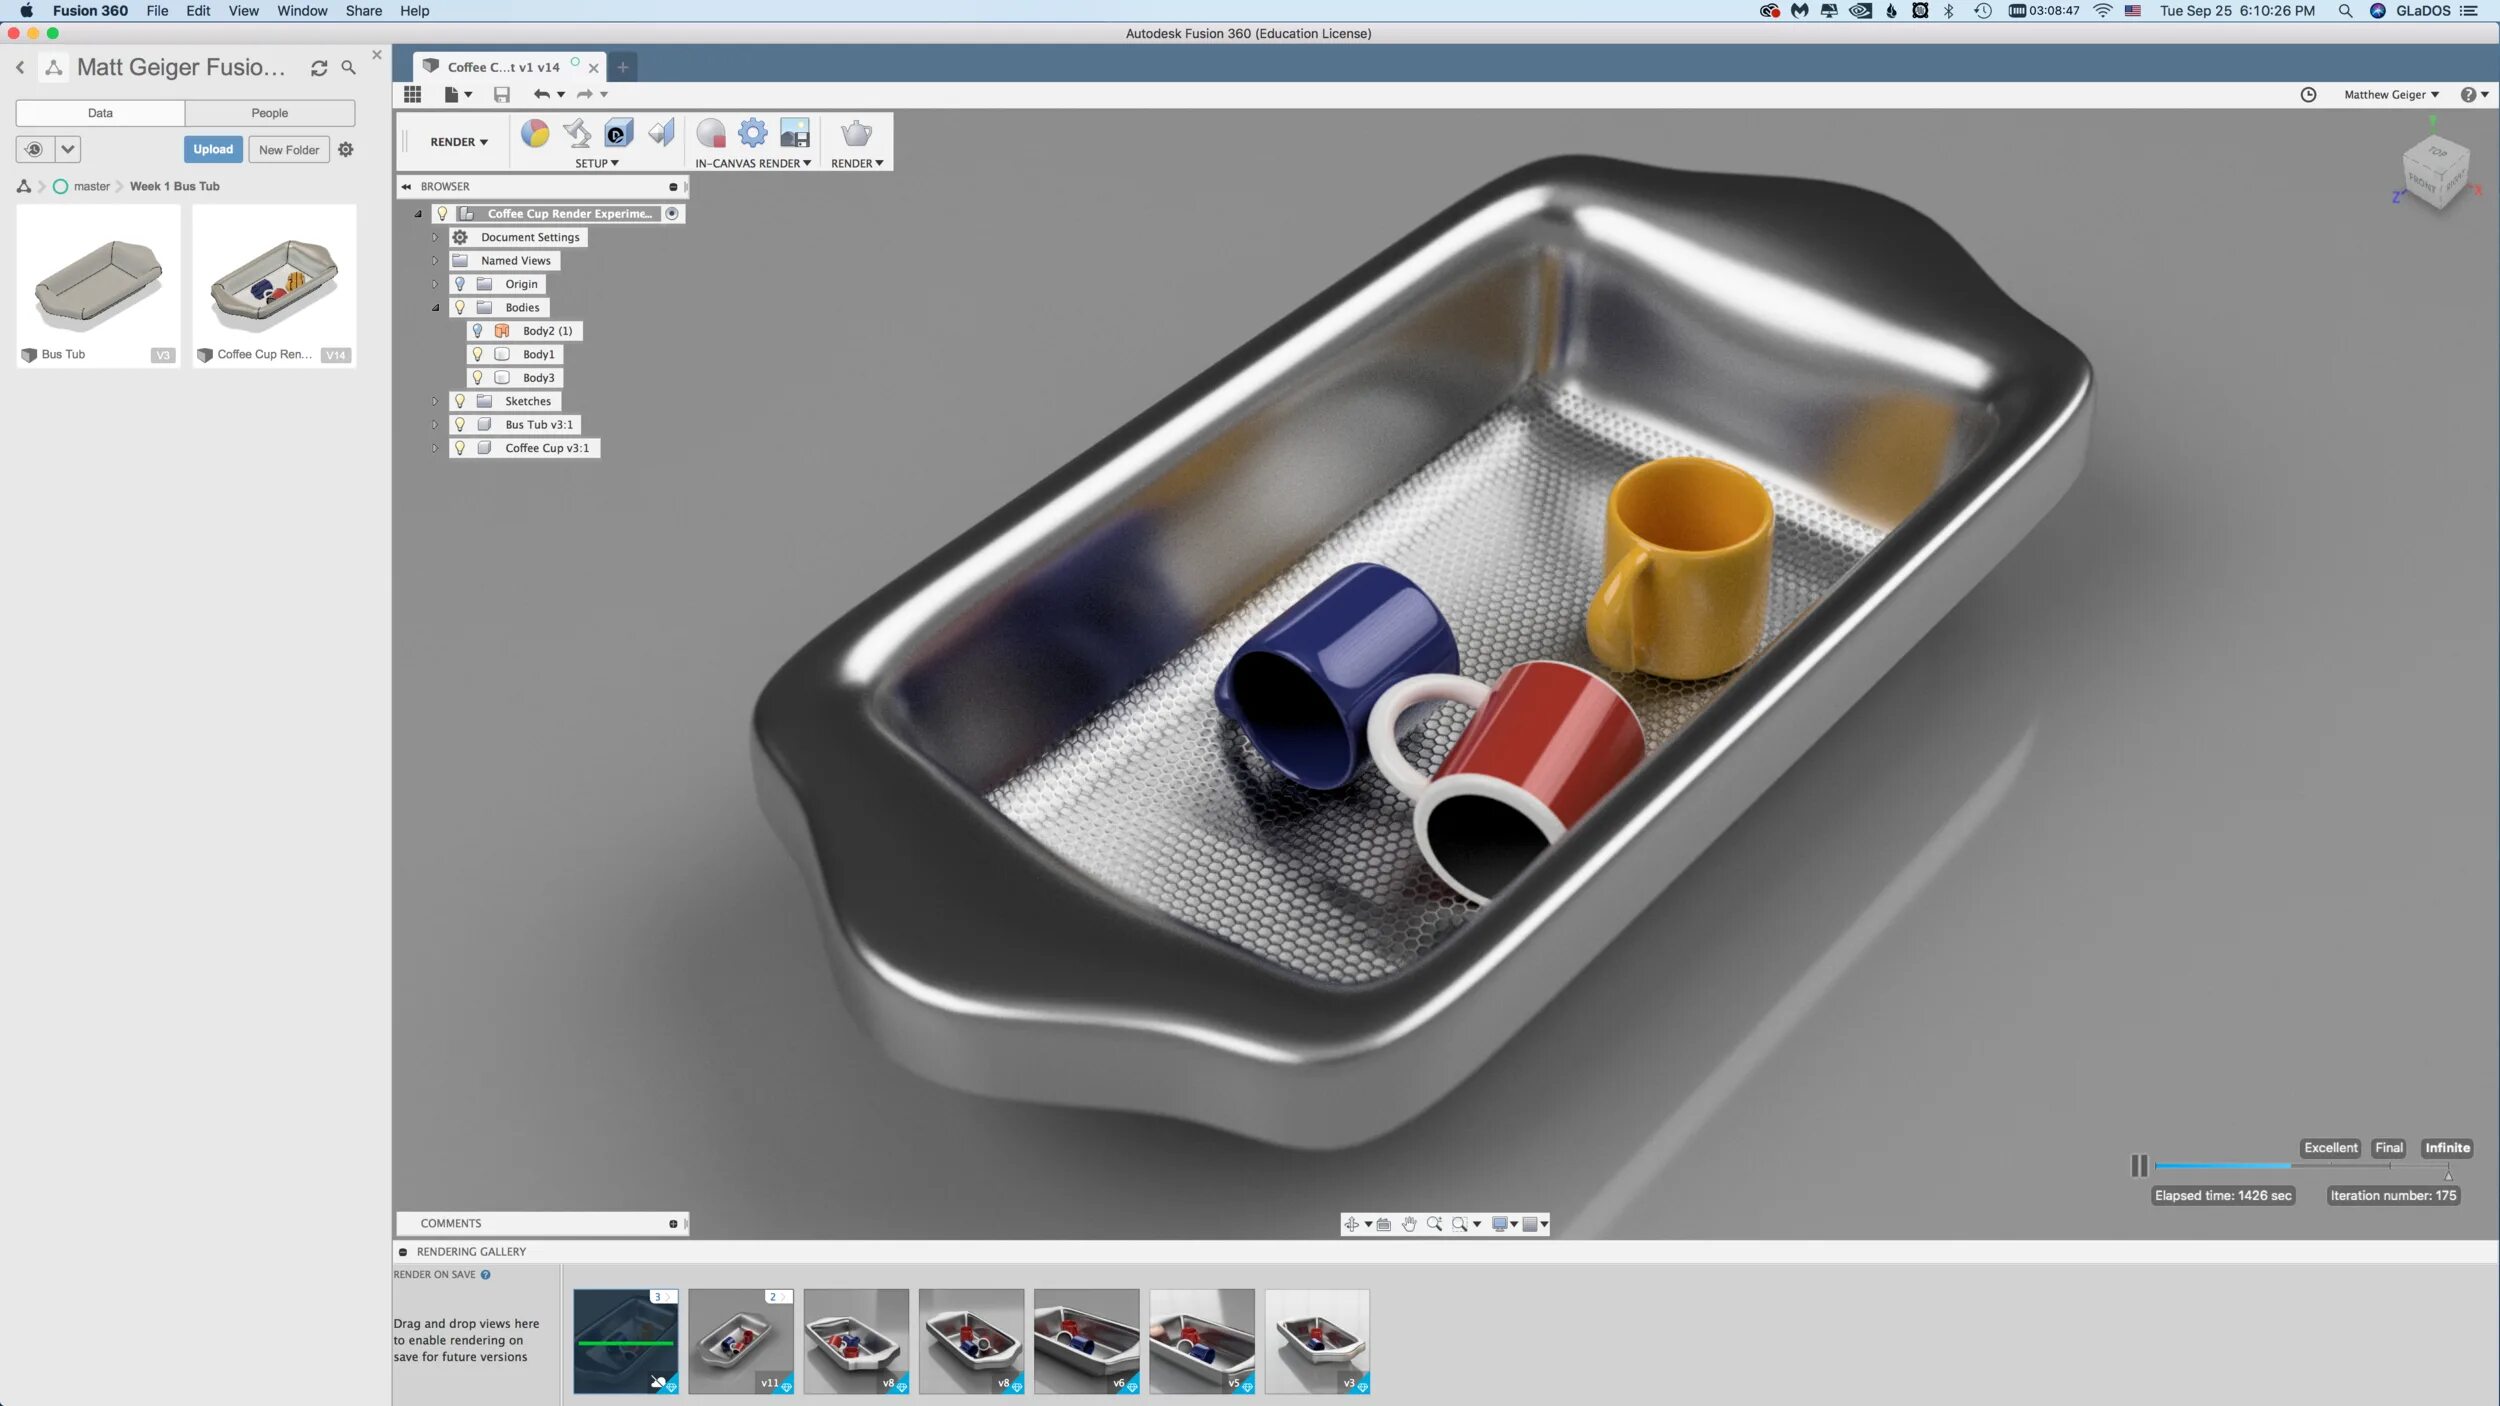Click the teapot Render icon
Viewport: 2500px width, 1406px height.
856,133
